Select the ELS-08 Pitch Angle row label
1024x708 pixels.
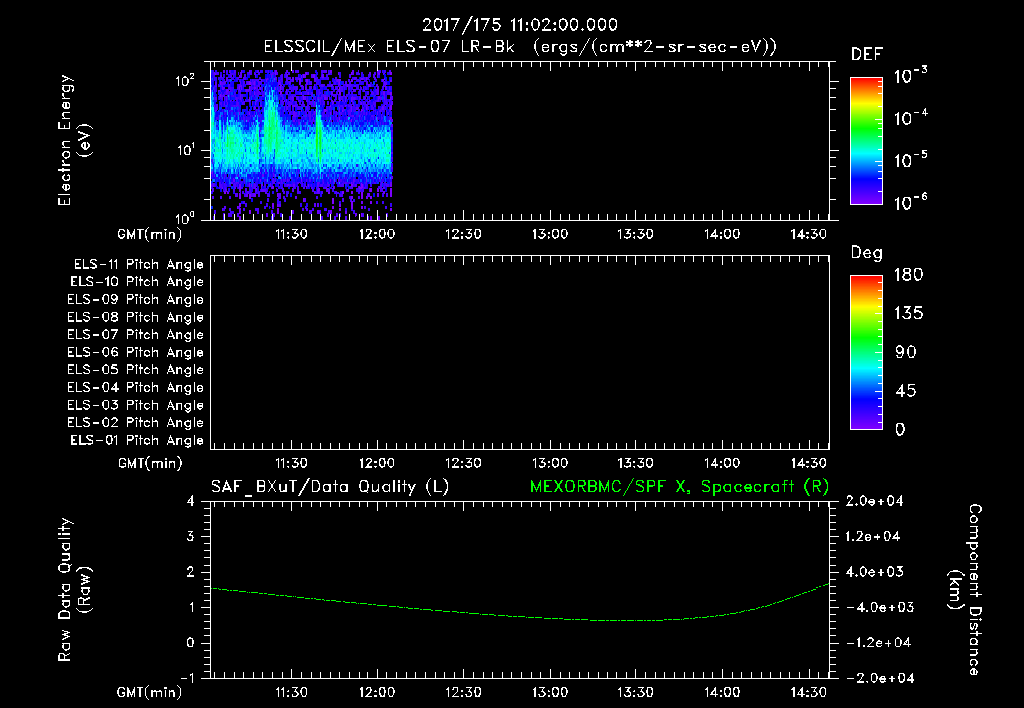(x=135, y=317)
